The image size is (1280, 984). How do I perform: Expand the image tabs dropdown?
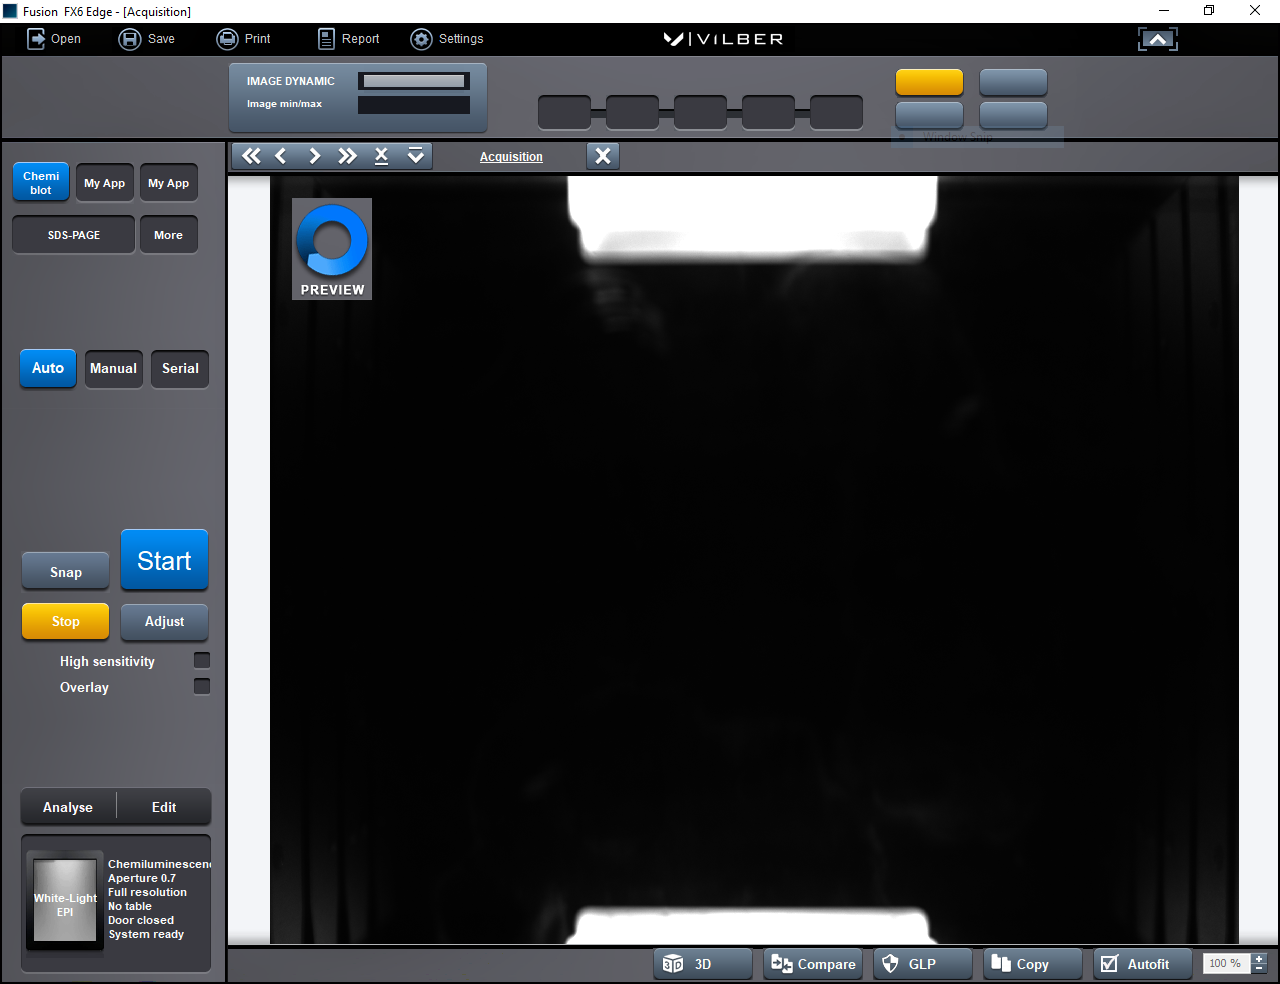tap(415, 156)
